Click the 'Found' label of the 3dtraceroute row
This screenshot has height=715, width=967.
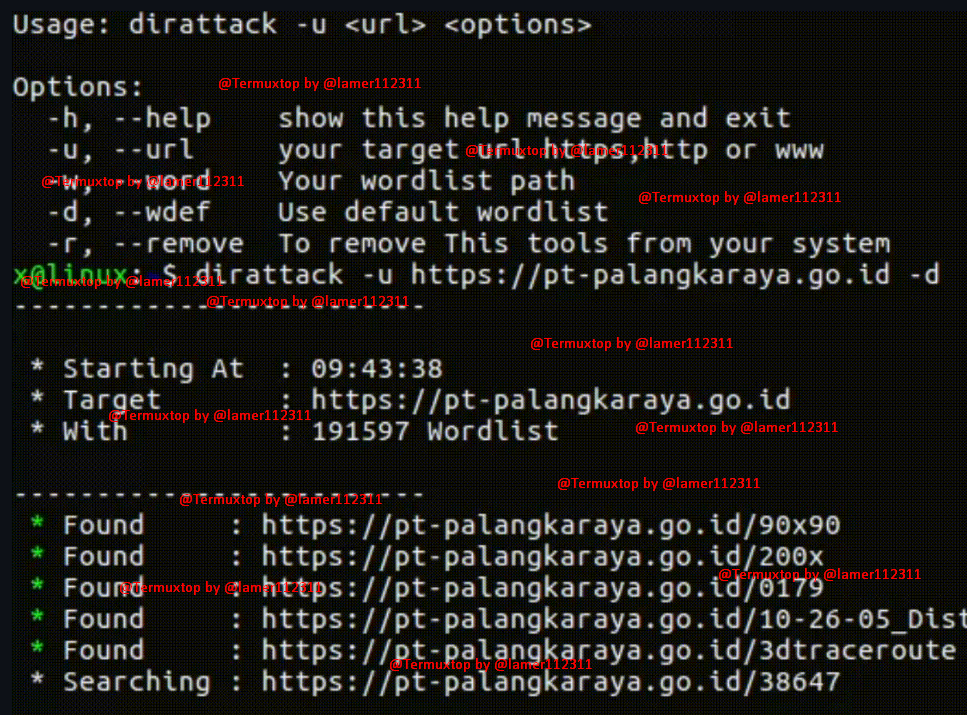pos(104,650)
